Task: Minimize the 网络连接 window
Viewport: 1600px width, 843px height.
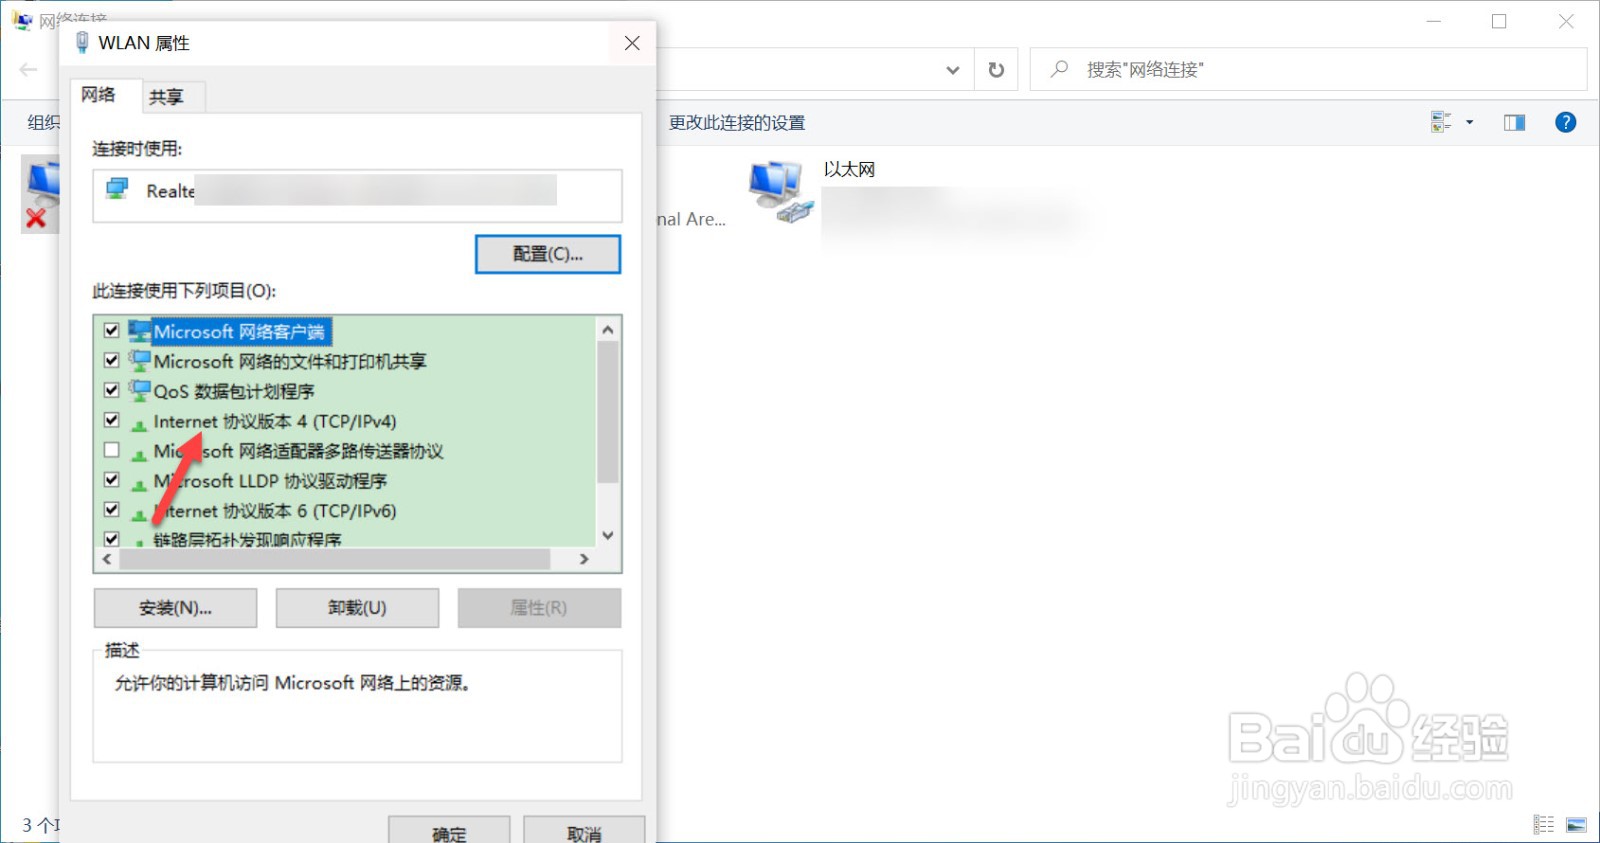Action: pyautogui.click(x=1434, y=21)
